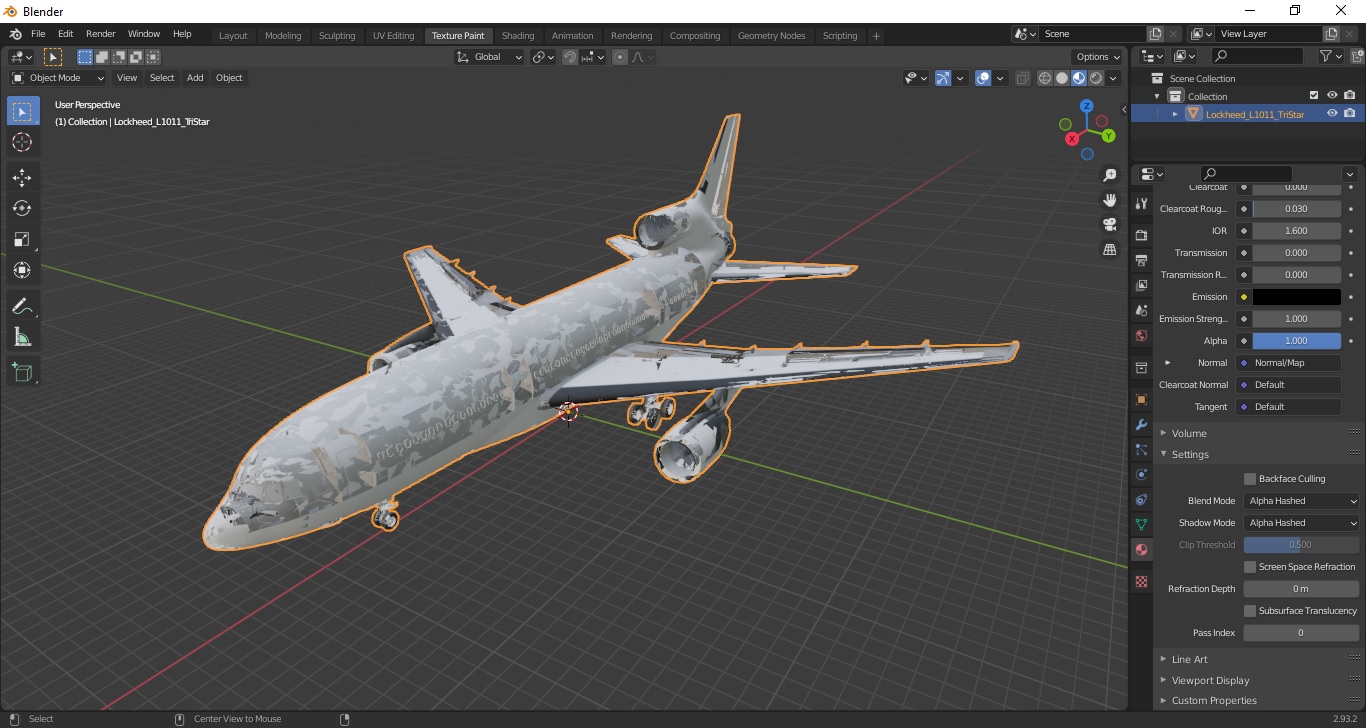
Task: Switch to the Geometry Nodes workspace tab
Action: coord(771,35)
